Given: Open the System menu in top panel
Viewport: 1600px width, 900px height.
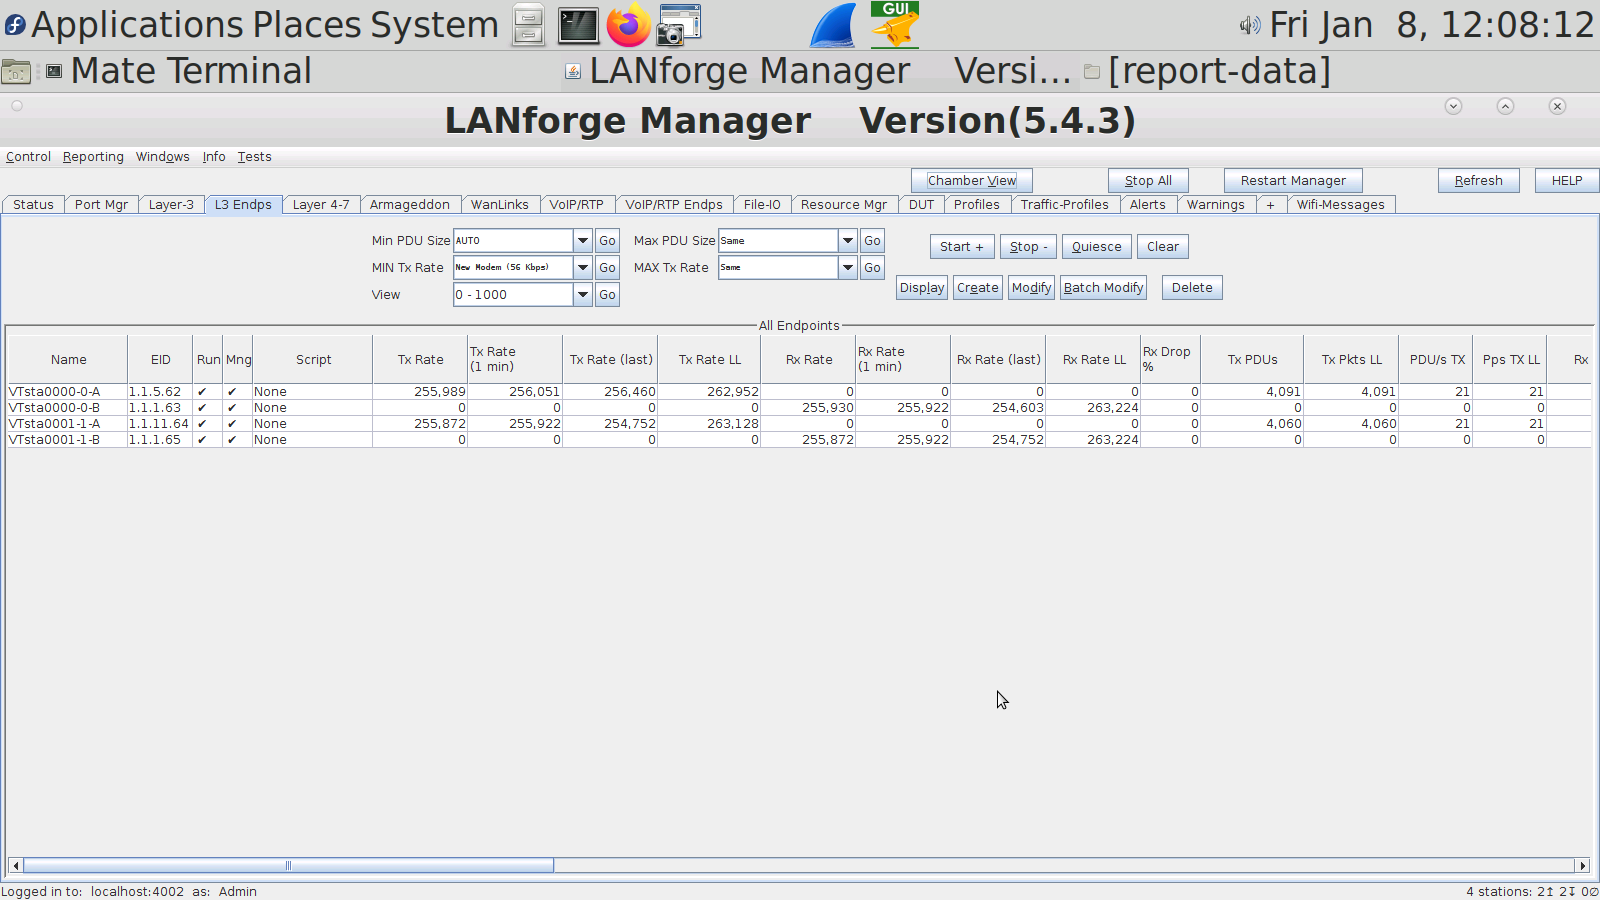Looking at the screenshot, I should coord(435,25).
